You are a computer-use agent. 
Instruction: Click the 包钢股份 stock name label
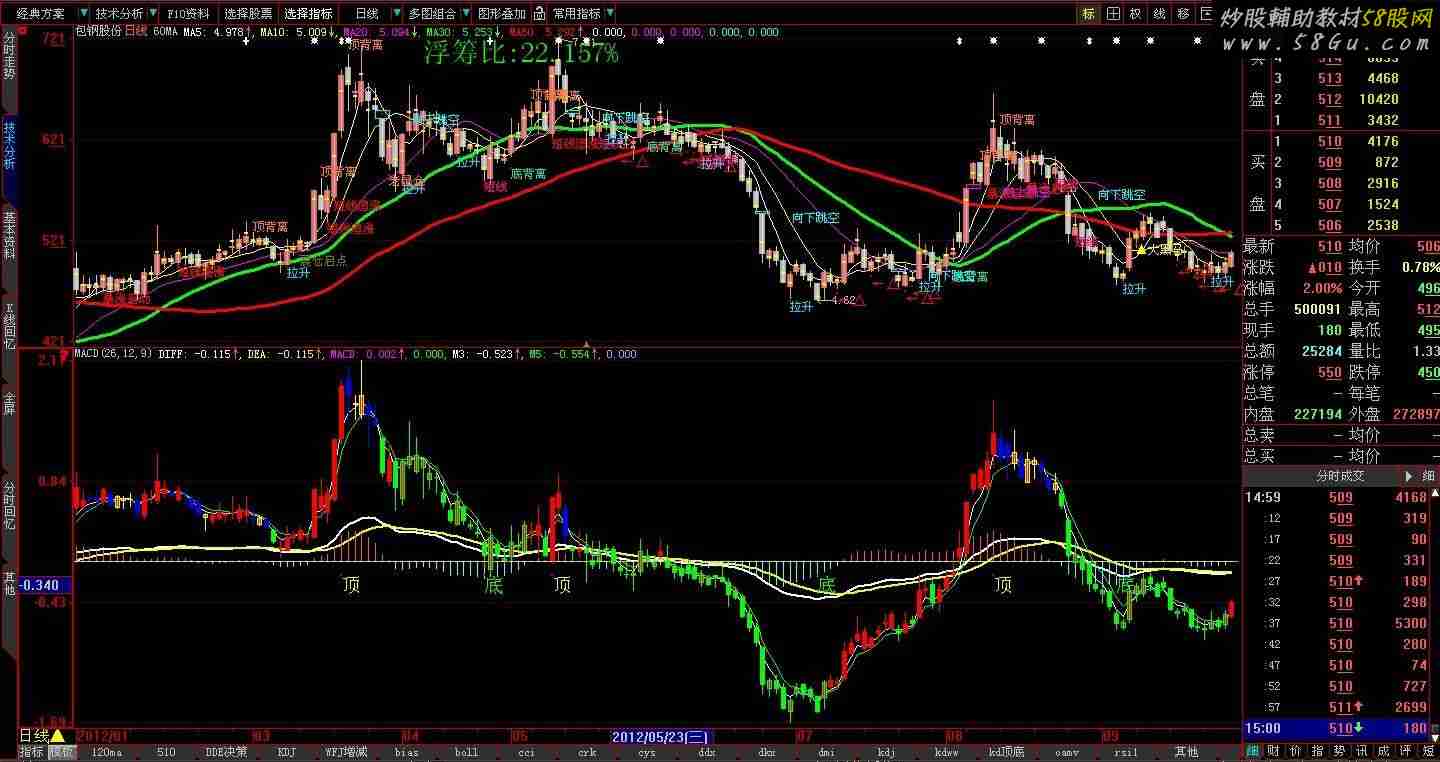pos(98,31)
